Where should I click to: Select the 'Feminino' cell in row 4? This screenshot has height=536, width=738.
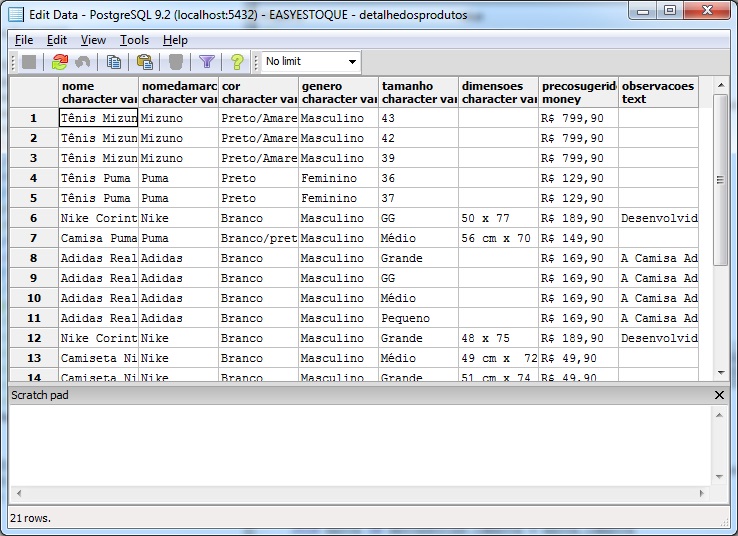click(338, 178)
